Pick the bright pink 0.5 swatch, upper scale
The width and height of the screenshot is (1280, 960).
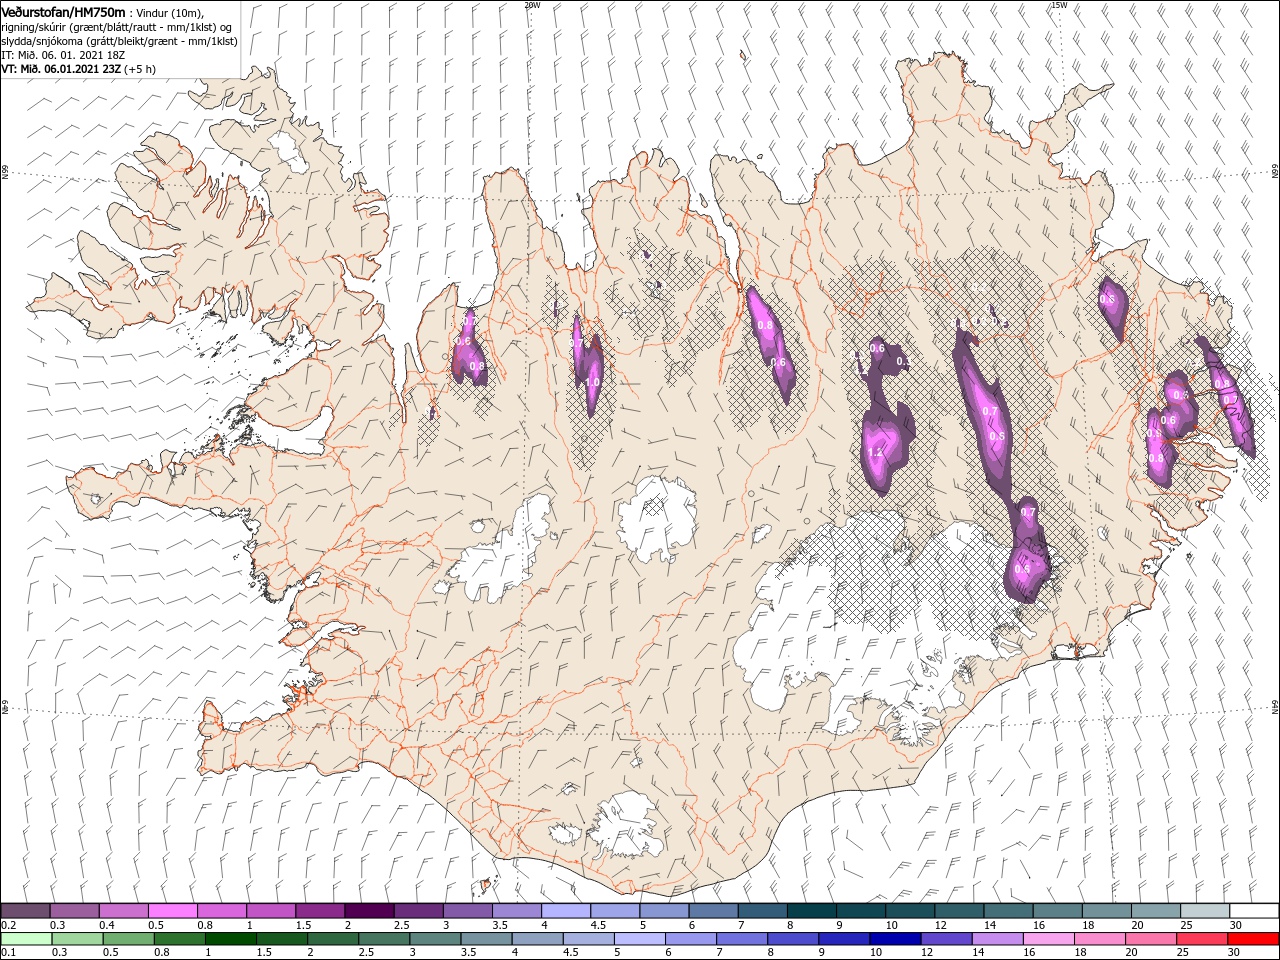(172, 911)
